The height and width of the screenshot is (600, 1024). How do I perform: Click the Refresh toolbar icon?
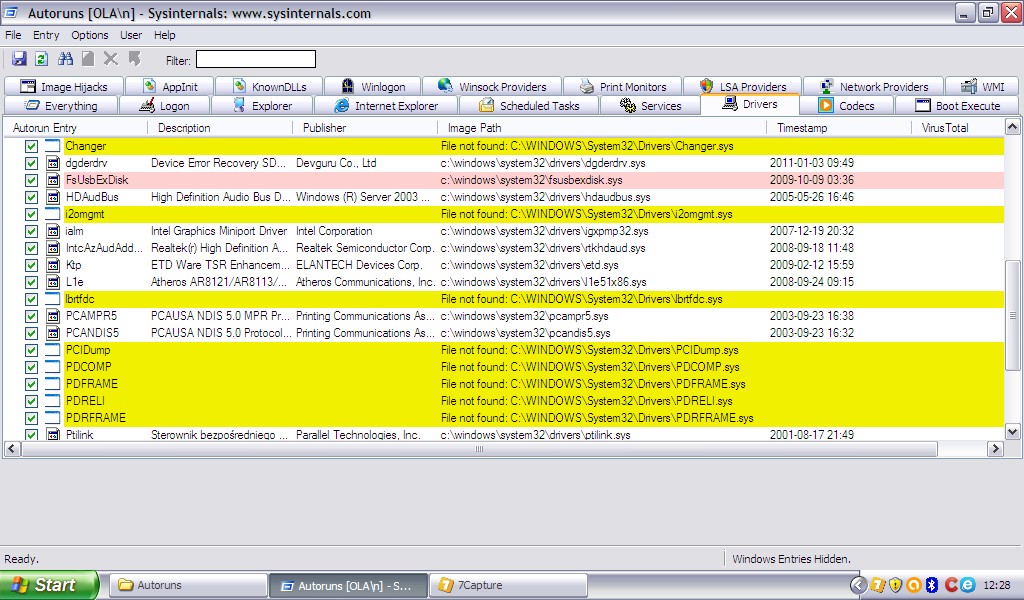[x=41, y=59]
